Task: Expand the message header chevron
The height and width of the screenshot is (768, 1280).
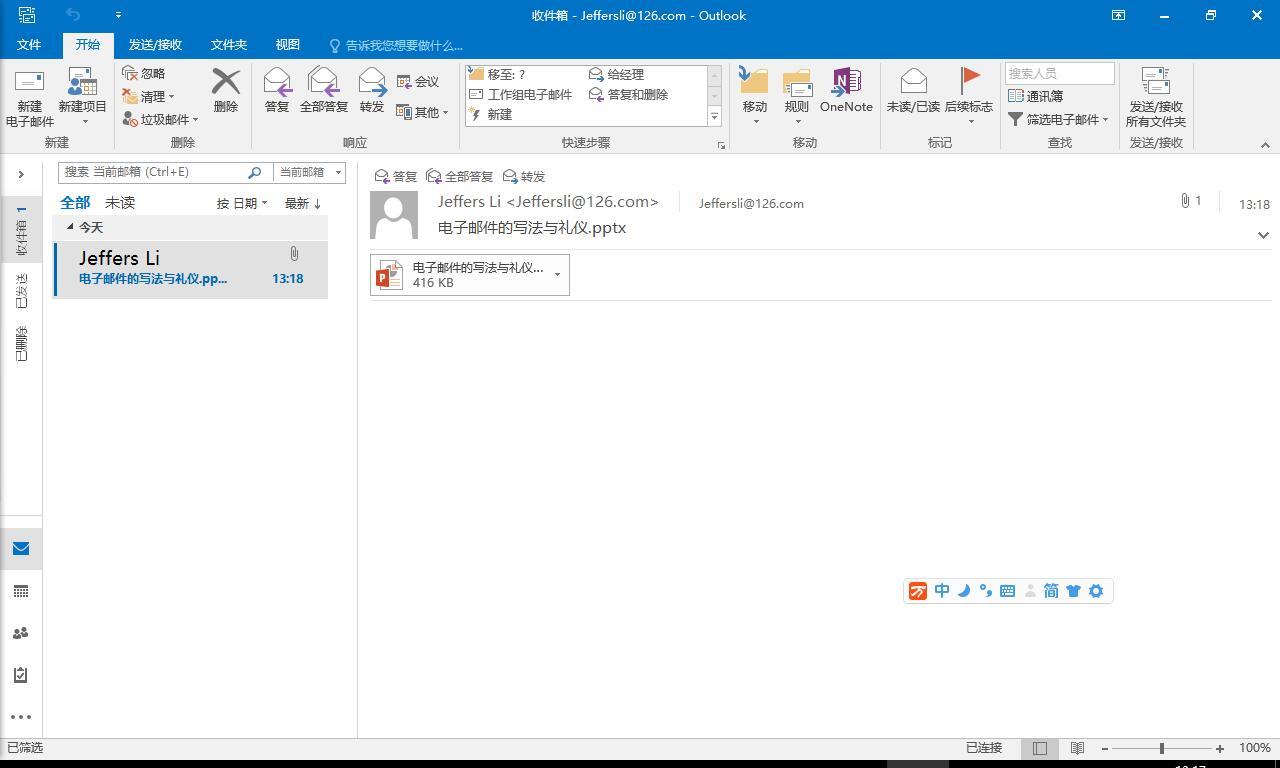Action: [x=1263, y=235]
